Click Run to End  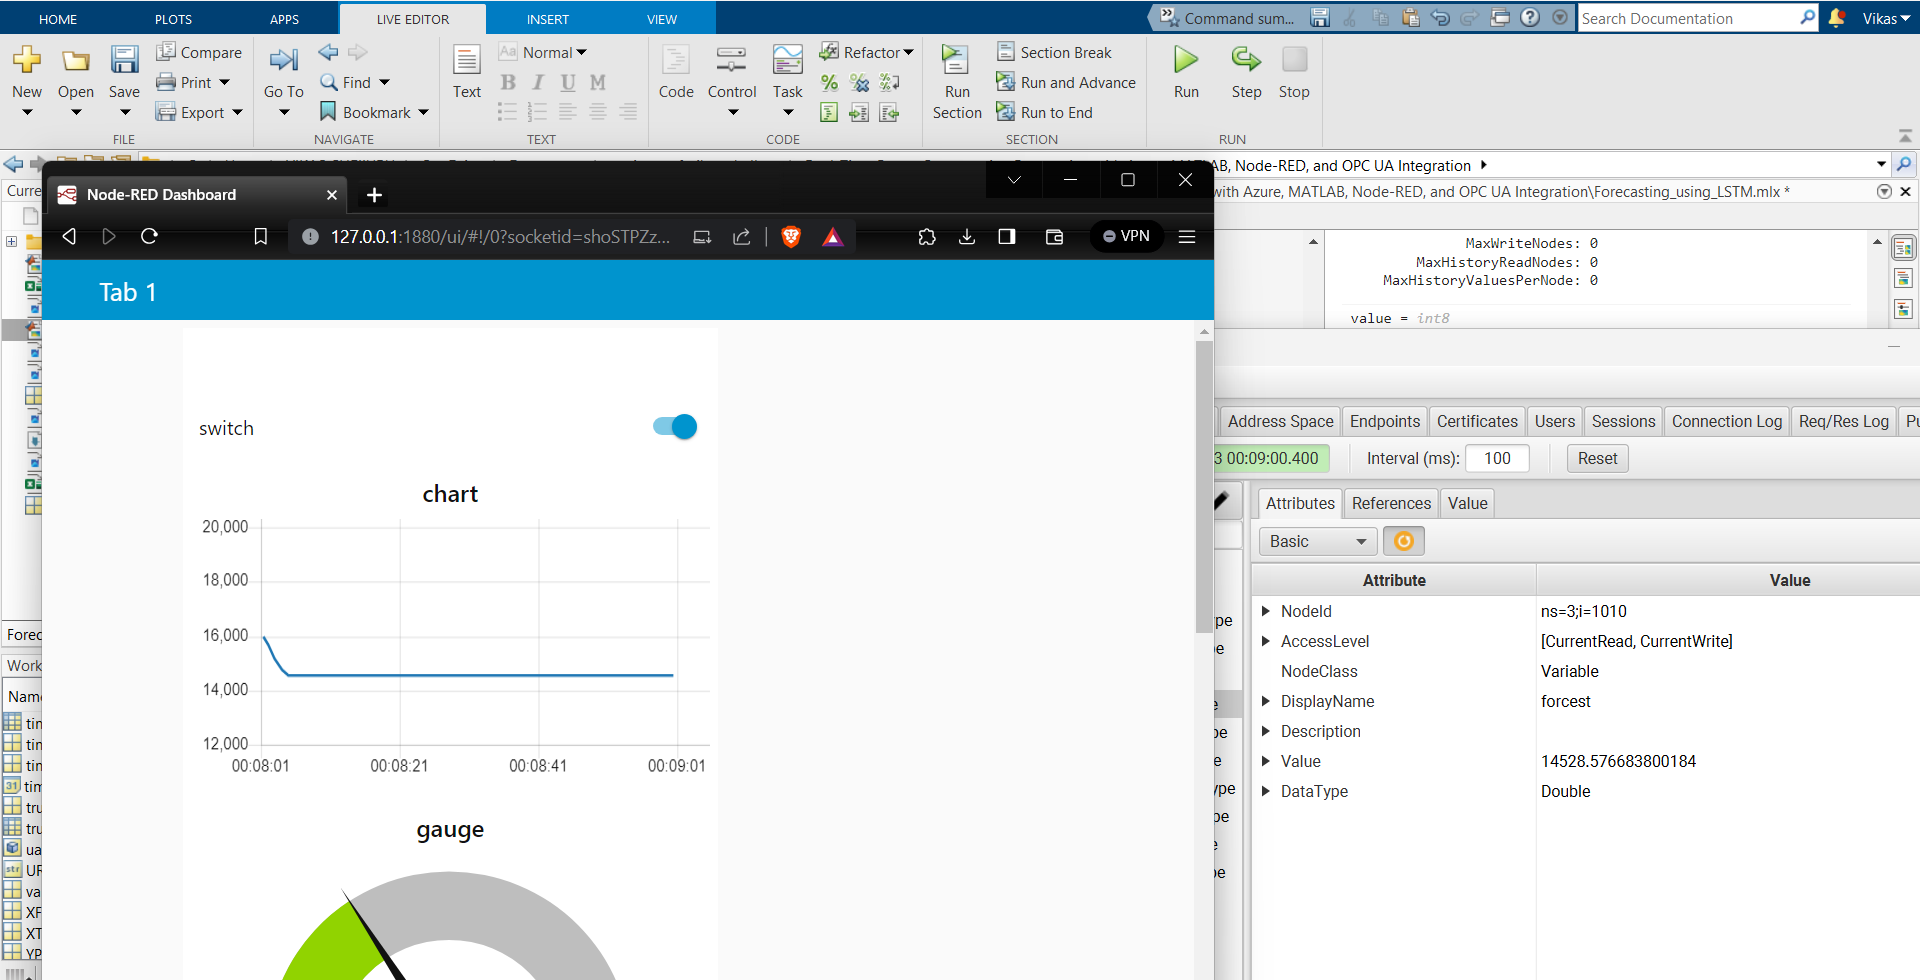click(1045, 112)
